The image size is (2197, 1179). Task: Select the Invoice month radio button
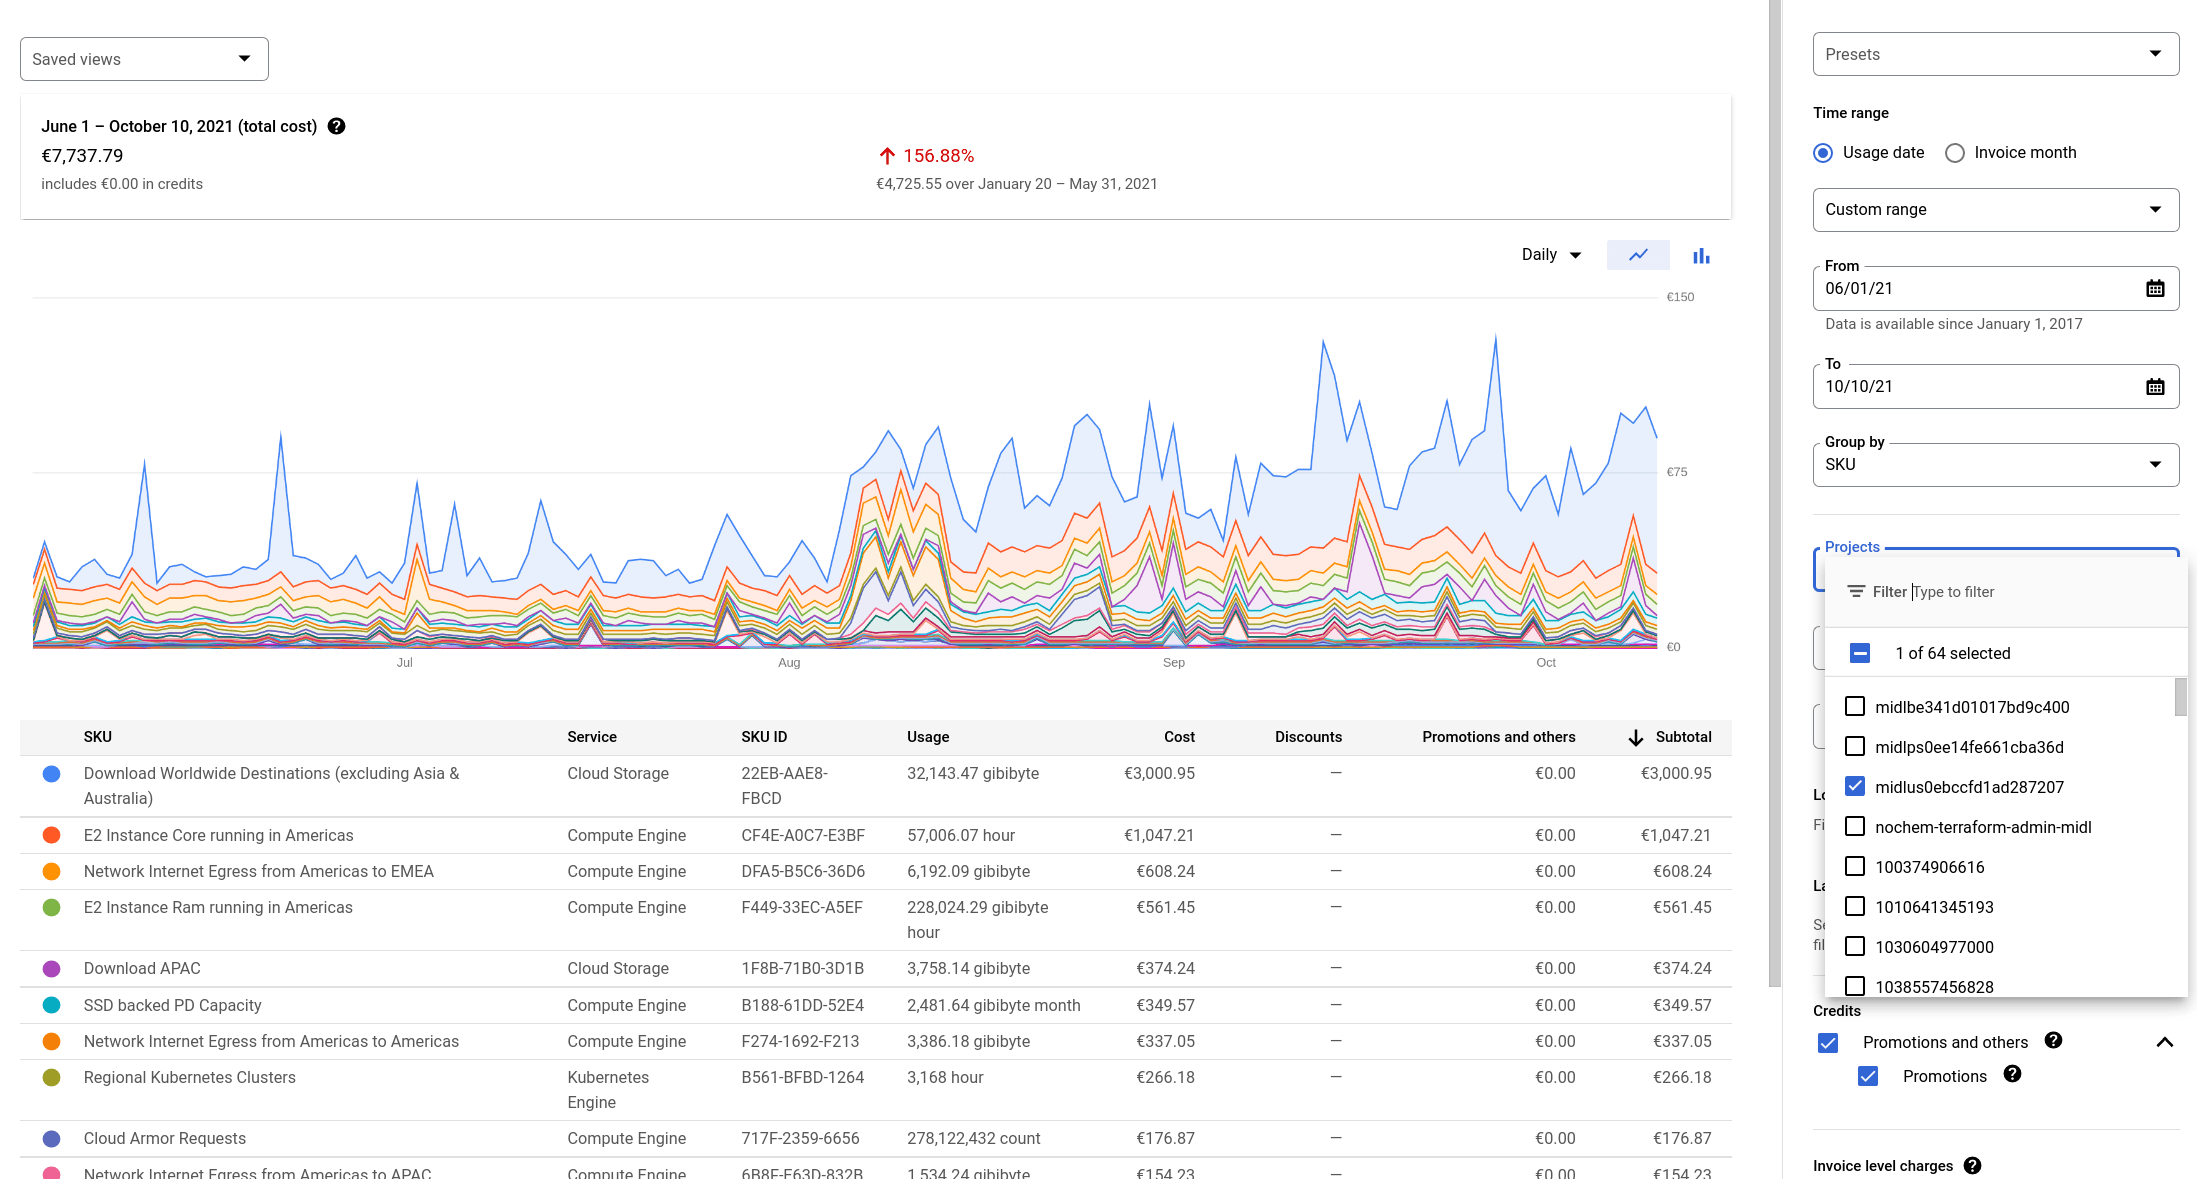coord(1955,153)
